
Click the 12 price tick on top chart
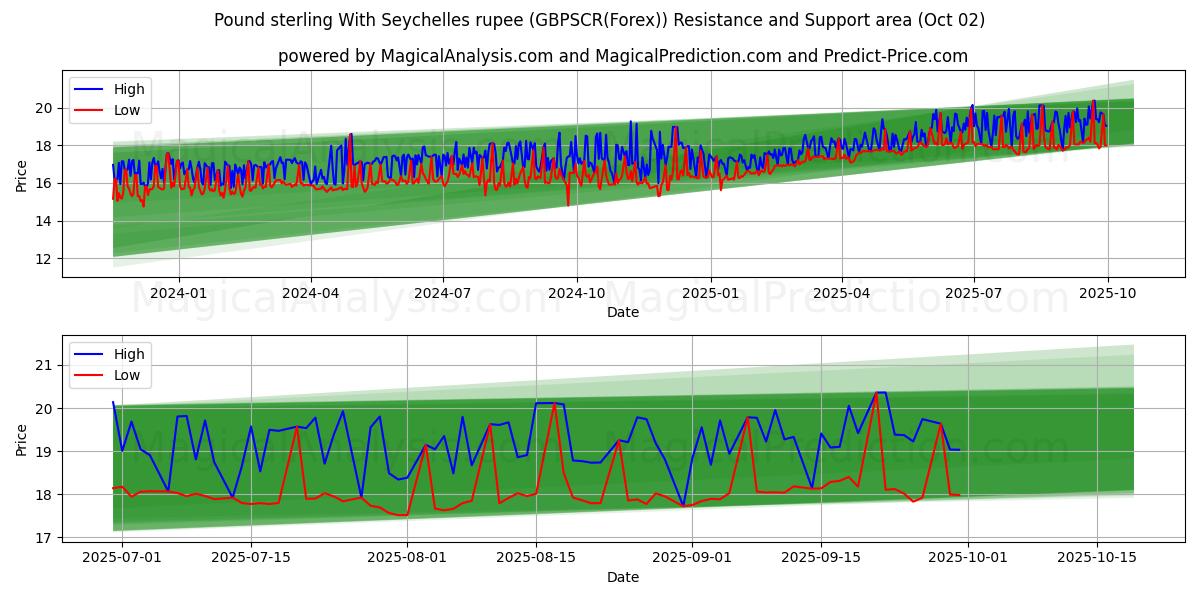click(44, 259)
